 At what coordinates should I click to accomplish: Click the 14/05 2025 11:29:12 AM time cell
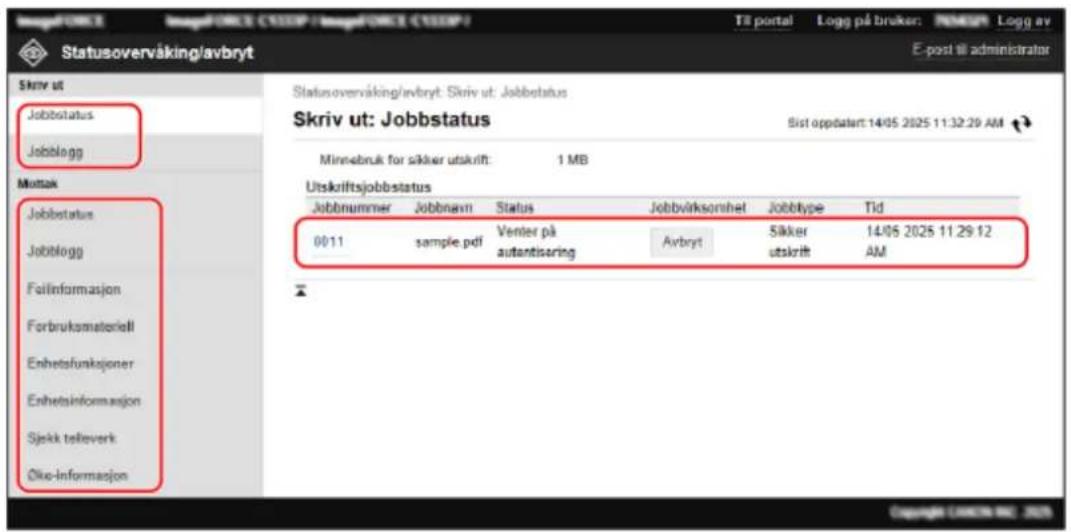[928, 242]
